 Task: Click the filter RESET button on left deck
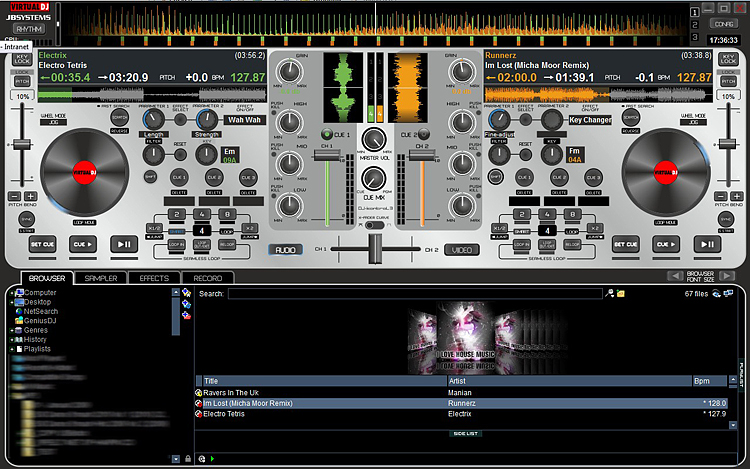click(x=180, y=154)
